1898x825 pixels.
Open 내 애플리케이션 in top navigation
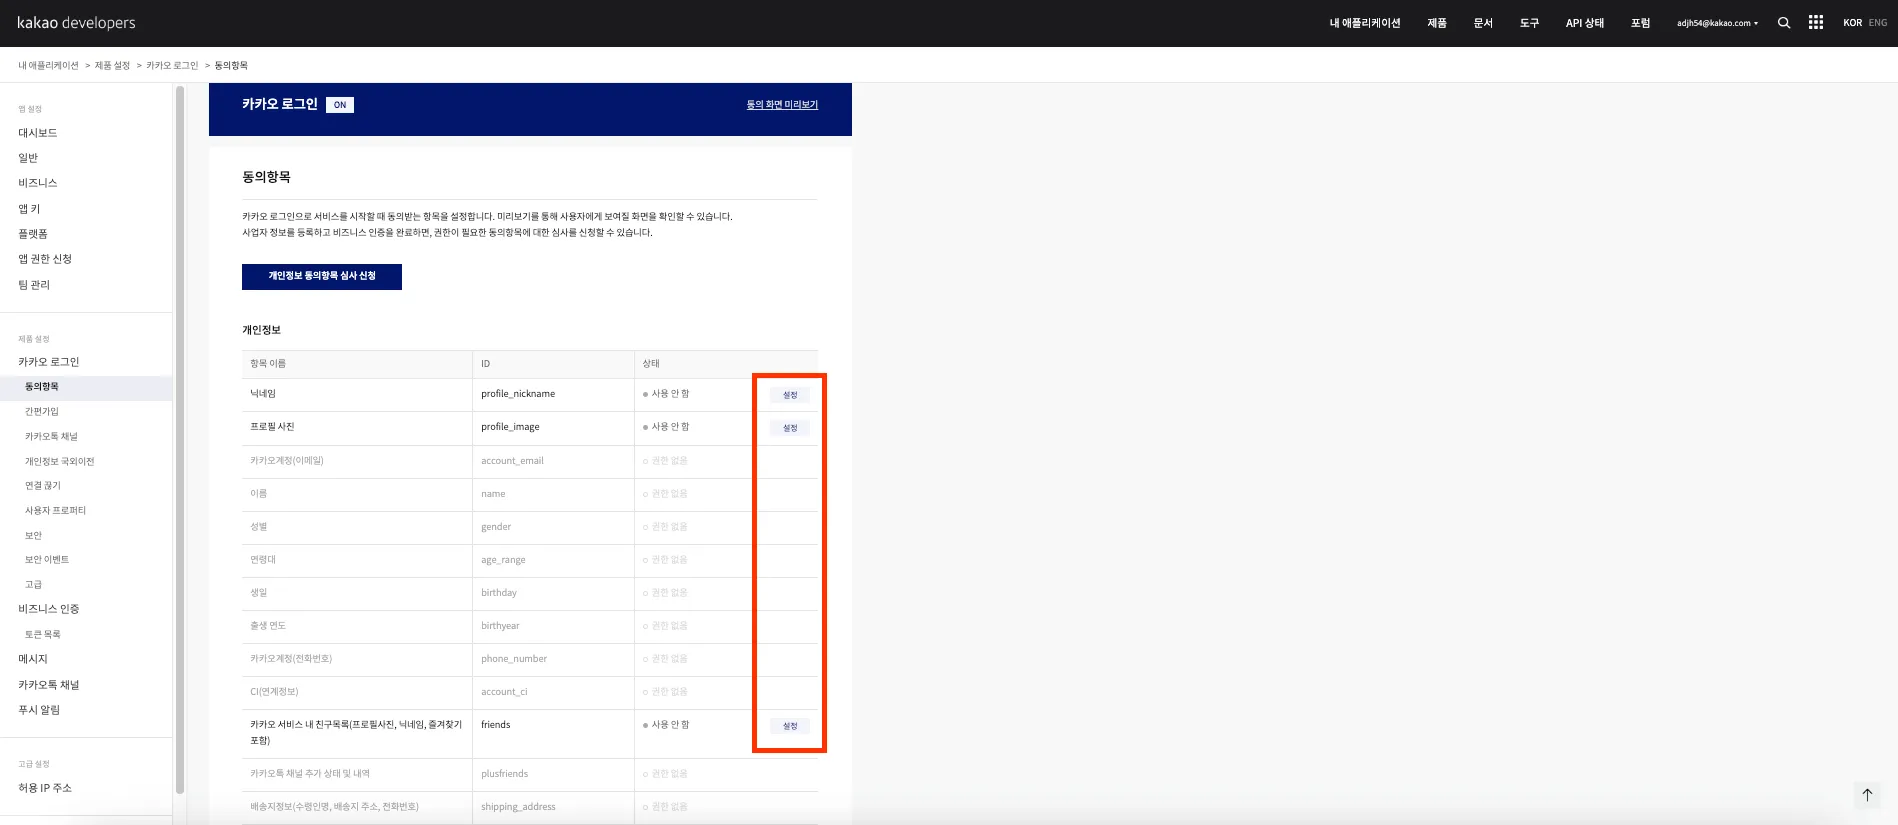[x=1364, y=23]
